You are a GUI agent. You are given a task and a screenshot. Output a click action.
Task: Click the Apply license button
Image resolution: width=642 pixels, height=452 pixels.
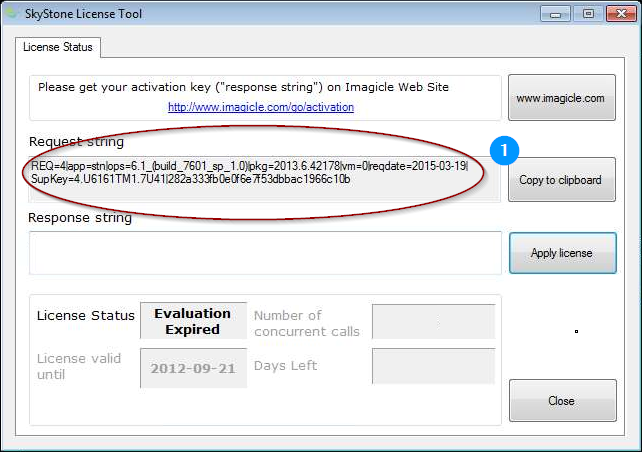click(563, 253)
